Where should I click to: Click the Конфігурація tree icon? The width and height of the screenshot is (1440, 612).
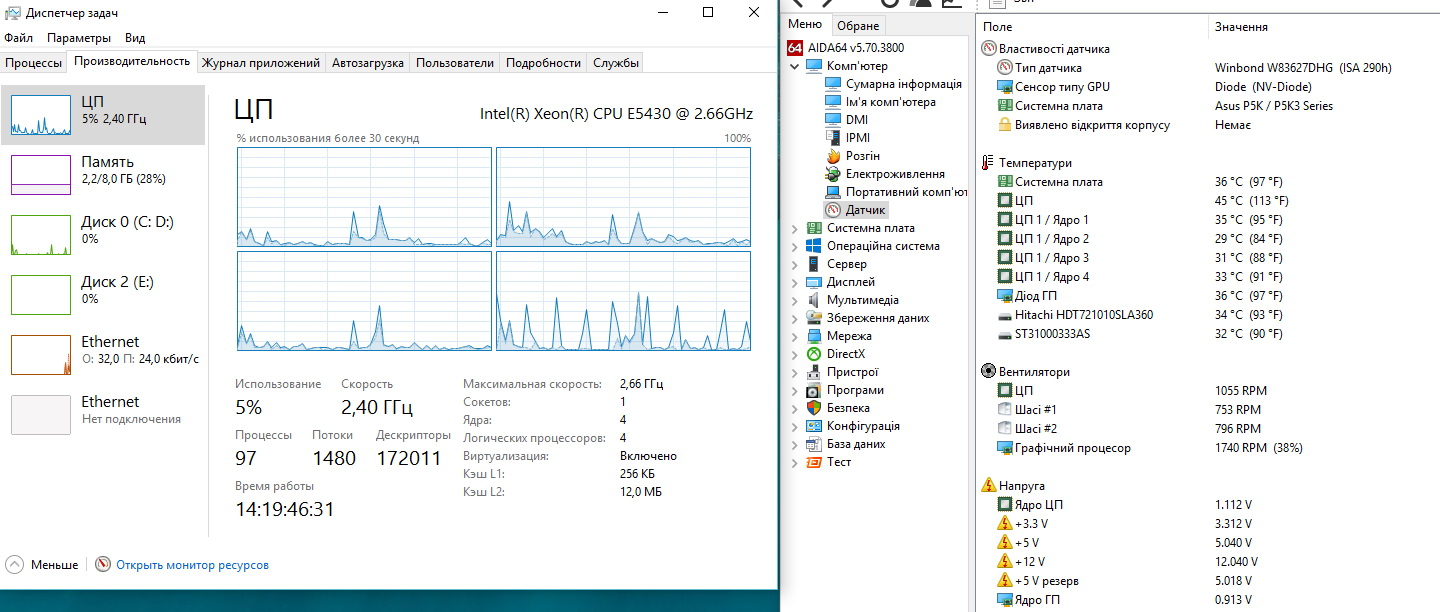813,426
